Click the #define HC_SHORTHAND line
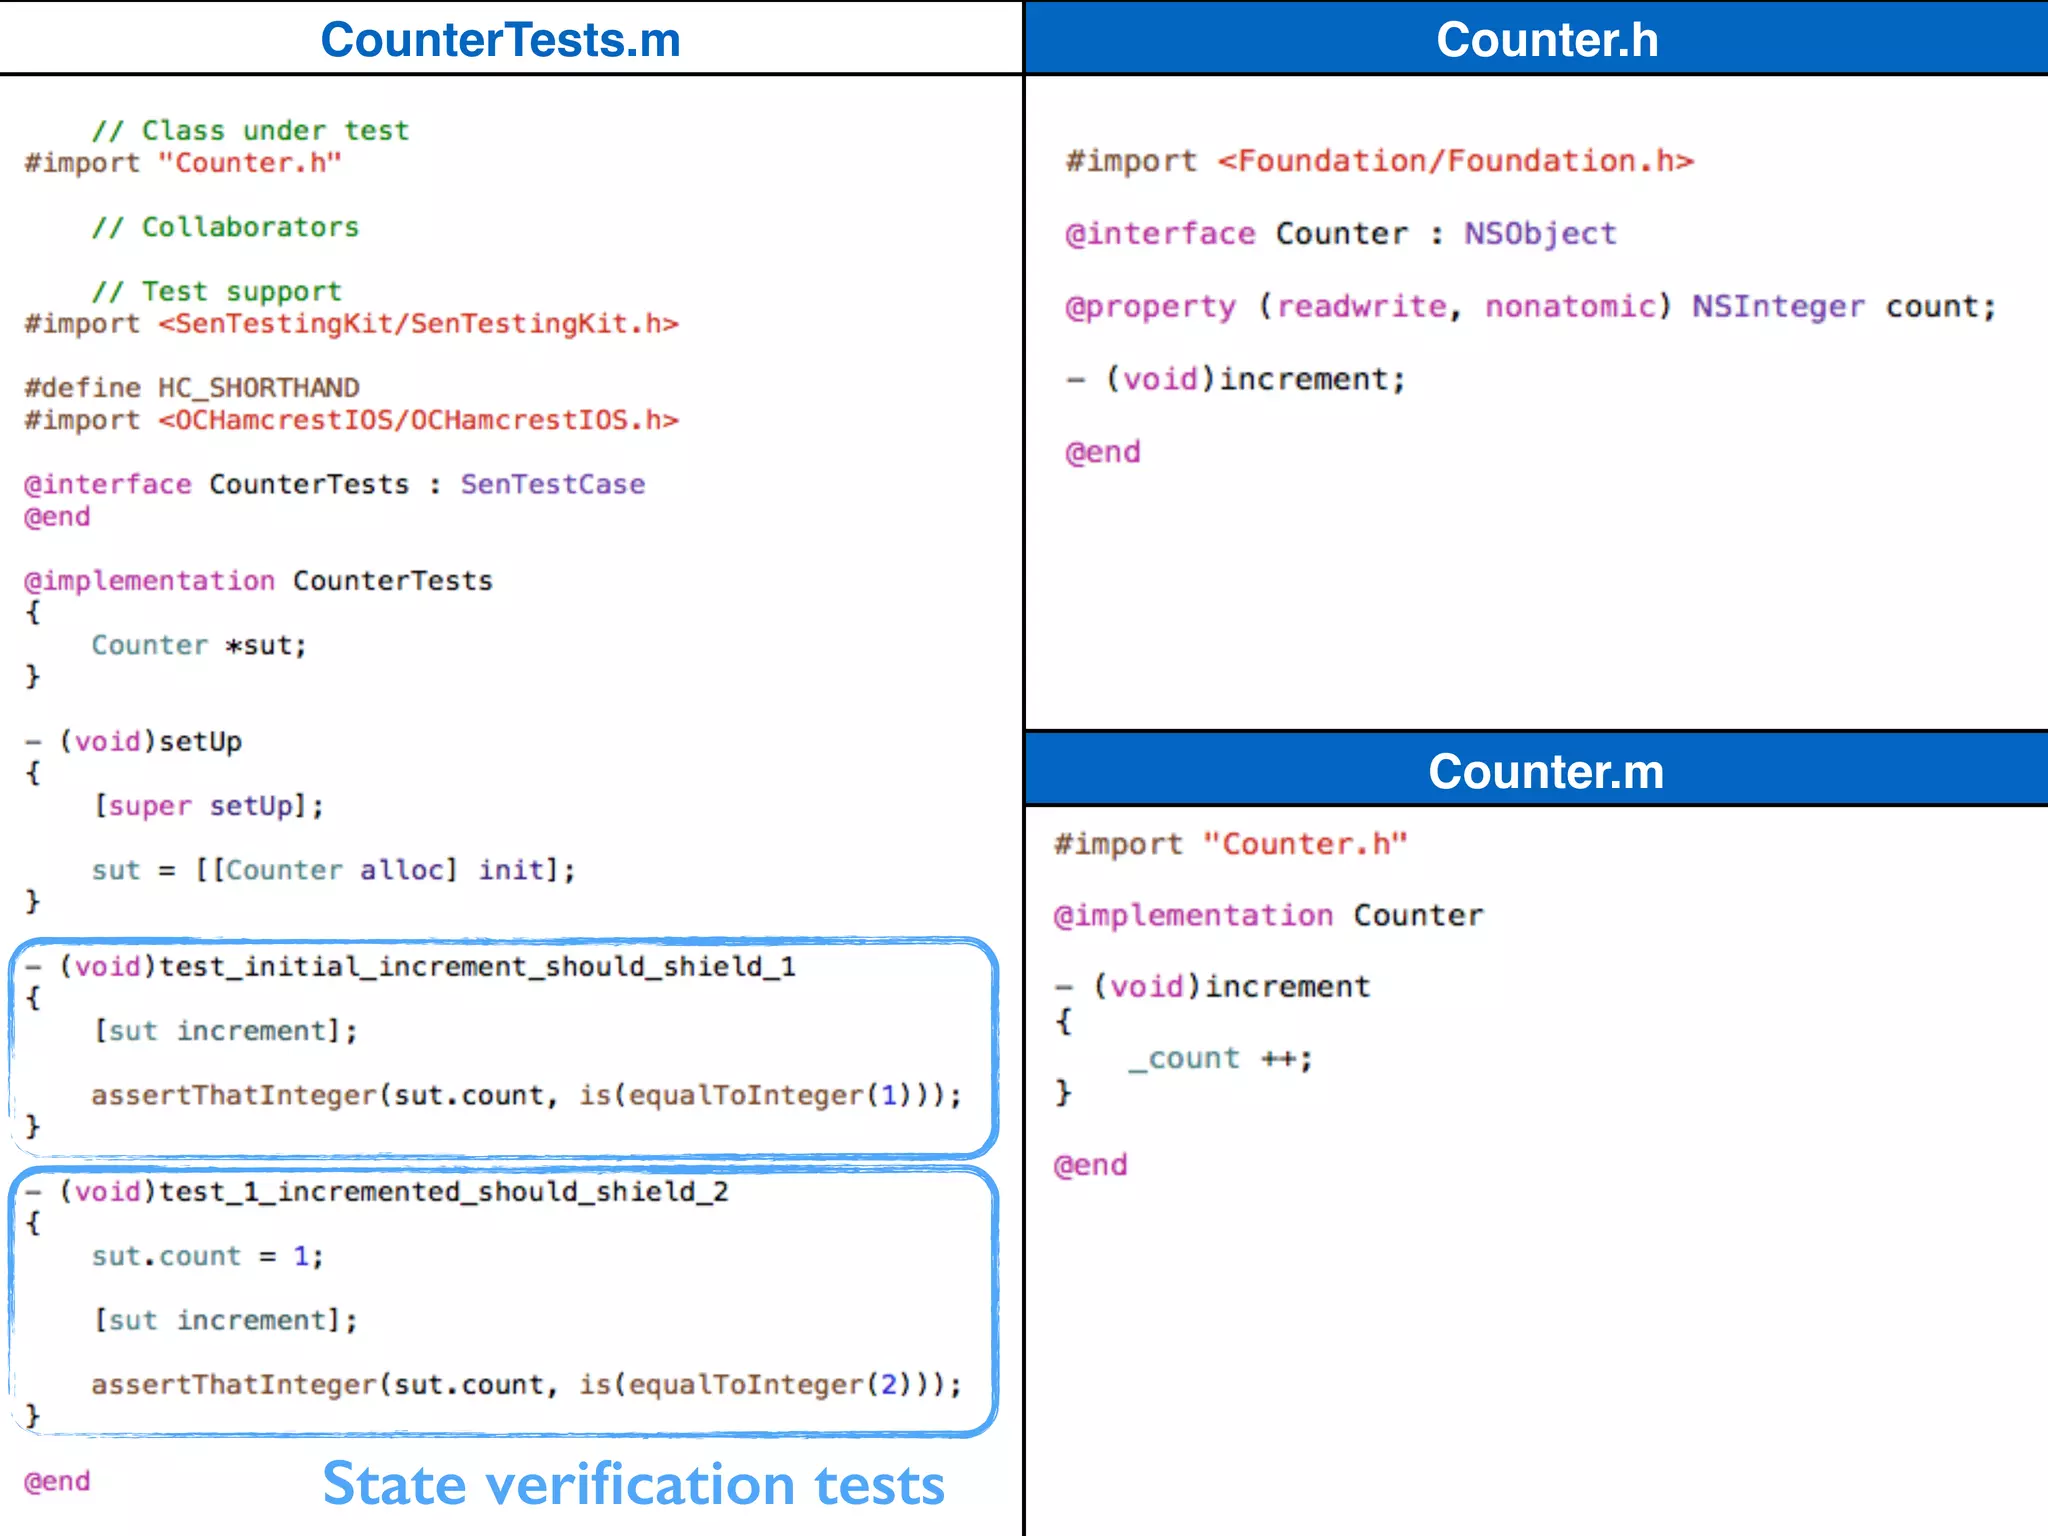The width and height of the screenshot is (2048, 1536). (x=192, y=388)
